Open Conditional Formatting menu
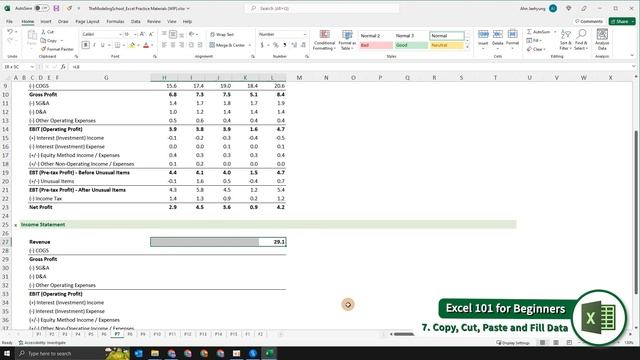This screenshot has height=360, width=640. tap(324, 40)
